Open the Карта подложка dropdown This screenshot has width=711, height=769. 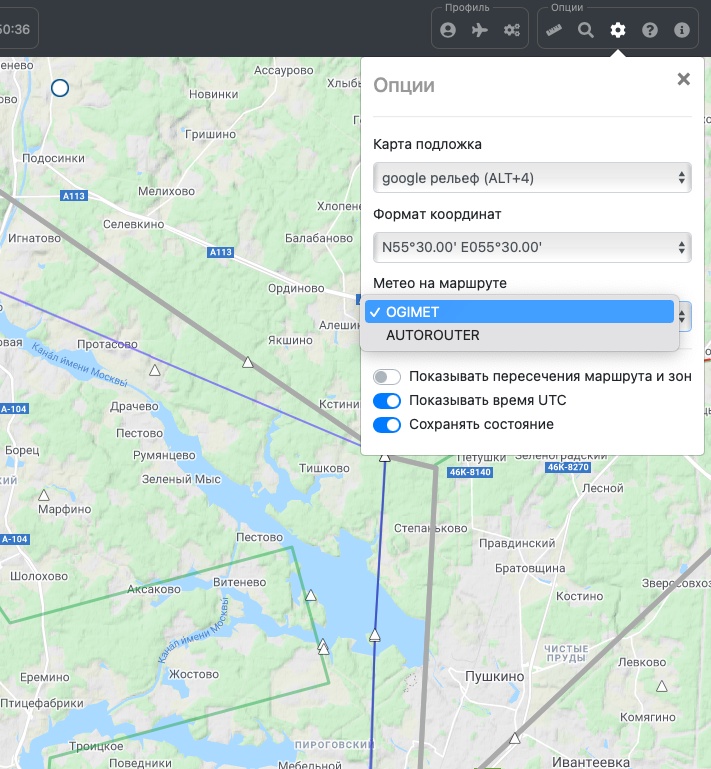531,179
